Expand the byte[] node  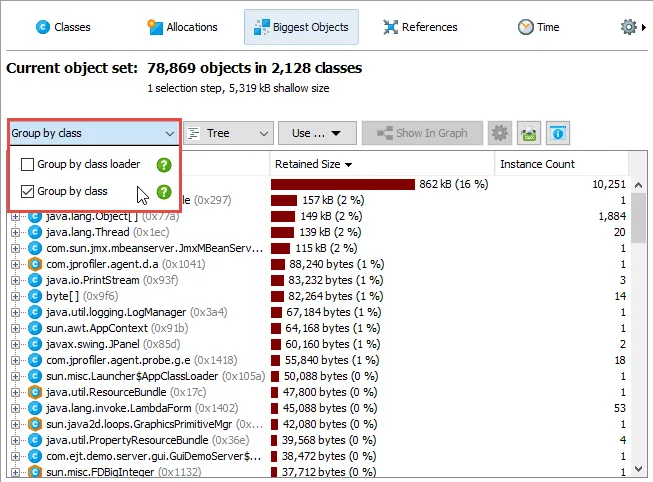pyautogui.click(x=15, y=296)
